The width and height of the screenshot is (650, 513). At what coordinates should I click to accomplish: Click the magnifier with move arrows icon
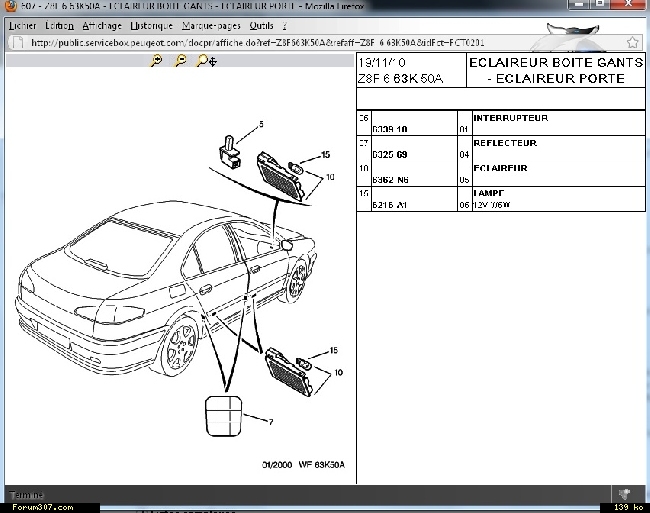click(207, 61)
